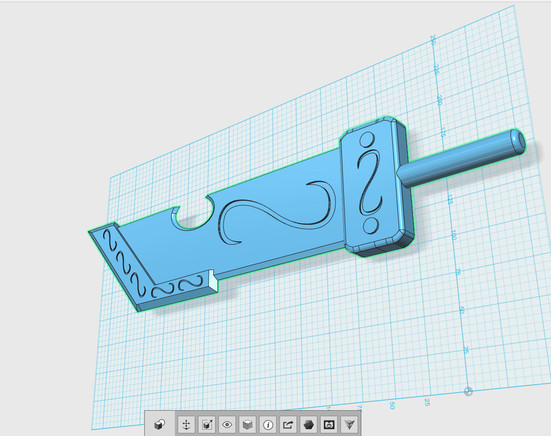Image resolution: width=551 pixels, height=436 pixels.
Task: Select the cylindrical sword handle
Action: click(x=464, y=157)
